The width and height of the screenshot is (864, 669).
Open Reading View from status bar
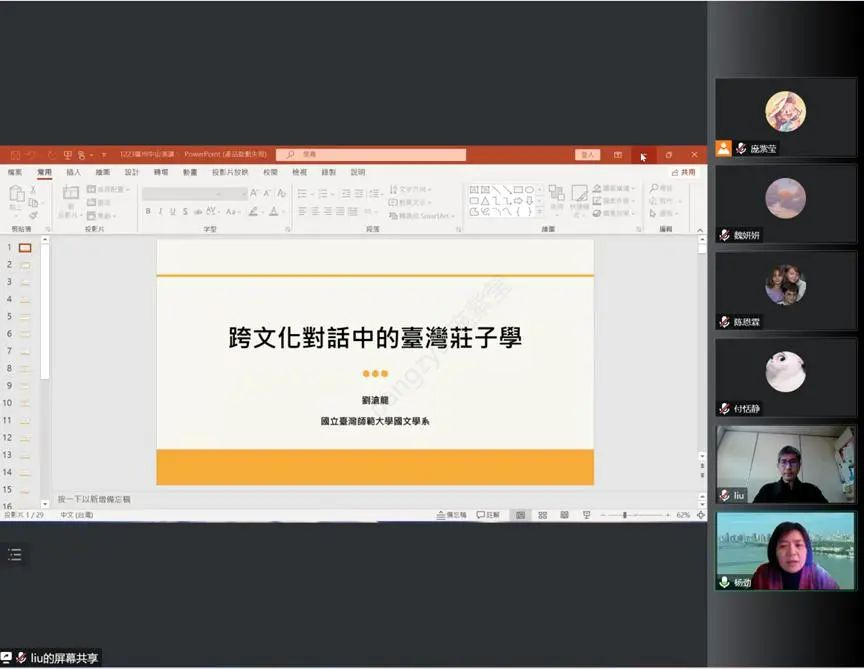coord(562,515)
